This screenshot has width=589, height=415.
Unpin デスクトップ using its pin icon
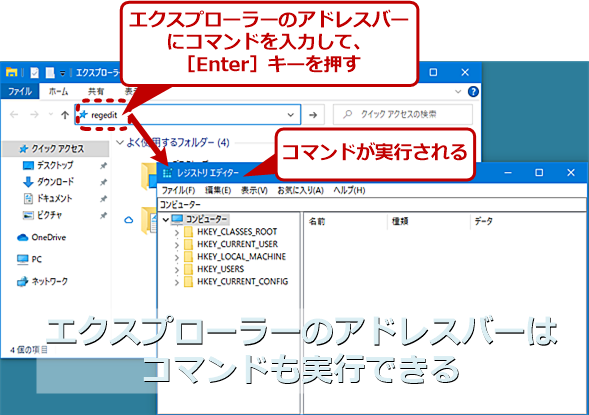(x=103, y=166)
